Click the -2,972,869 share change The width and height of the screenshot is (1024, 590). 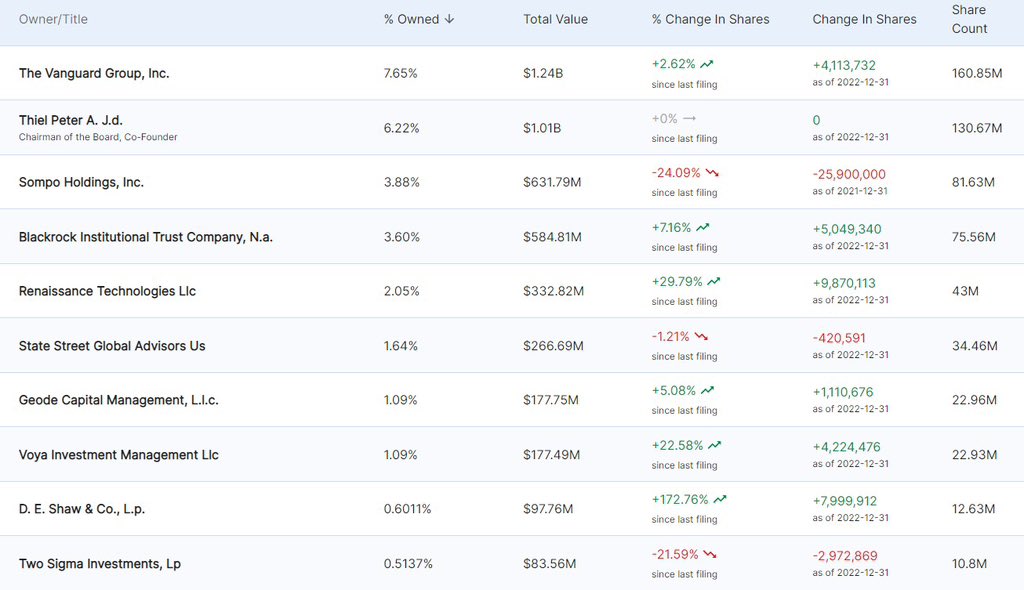(845, 556)
